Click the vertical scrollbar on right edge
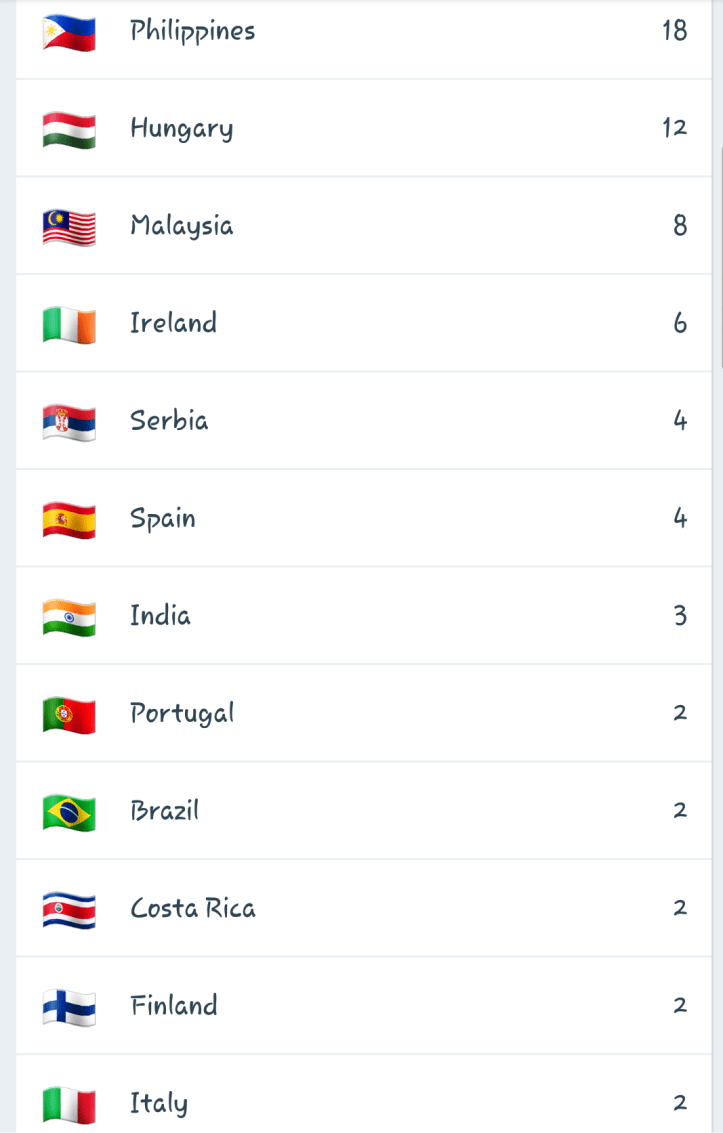This screenshot has height=1133, width=723. click(x=720, y=260)
